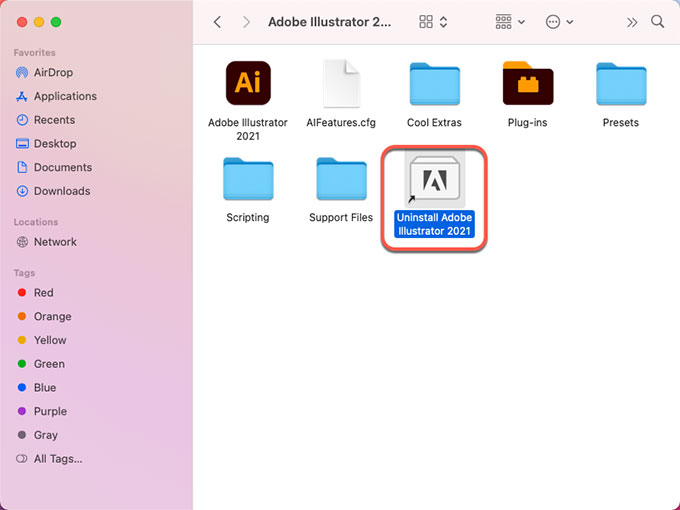Open the Scripting folder
The height and width of the screenshot is (510, 680).
[x=248, y=179]
